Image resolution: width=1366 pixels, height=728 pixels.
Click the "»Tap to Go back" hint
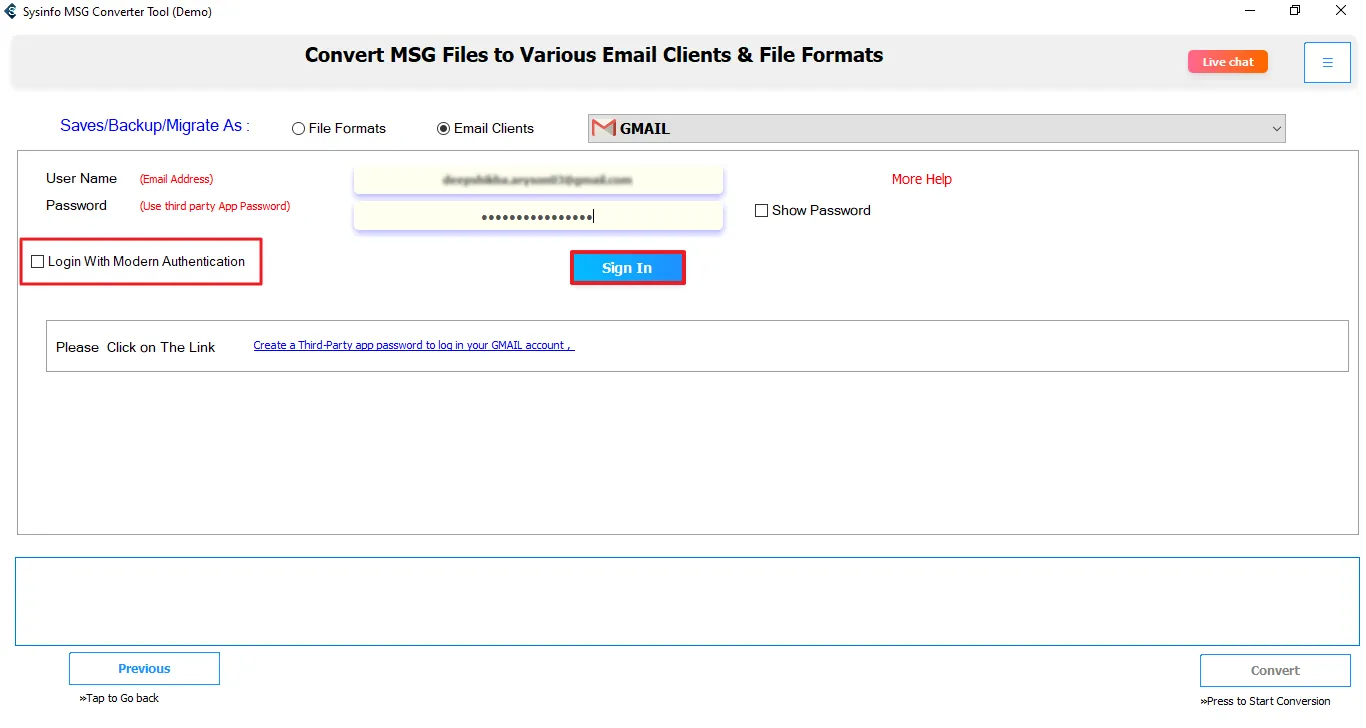point(119,698)
